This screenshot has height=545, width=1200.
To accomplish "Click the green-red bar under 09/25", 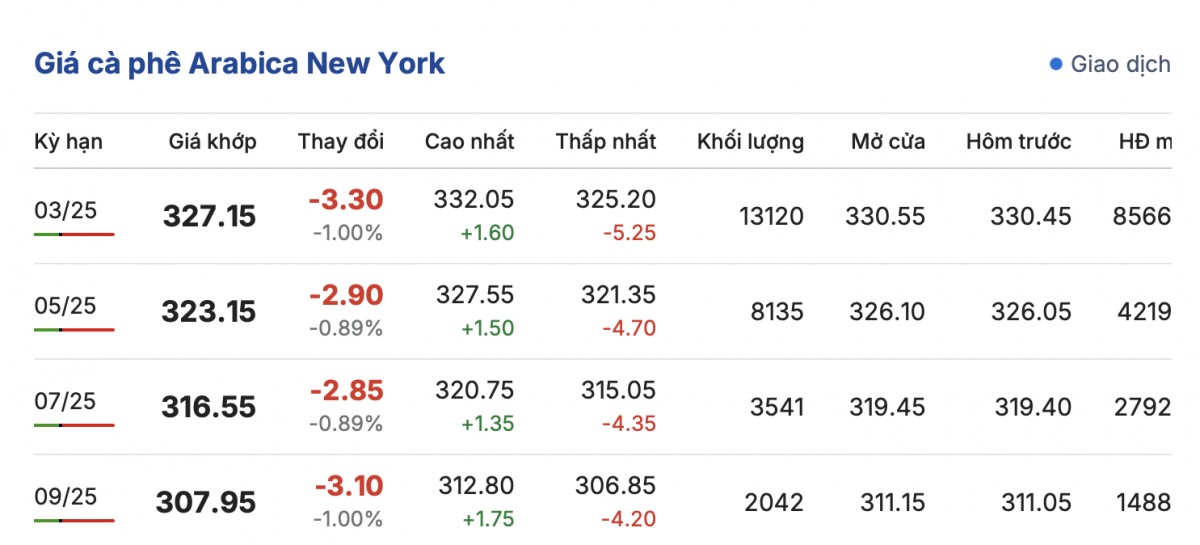I will tap(74, 520).
